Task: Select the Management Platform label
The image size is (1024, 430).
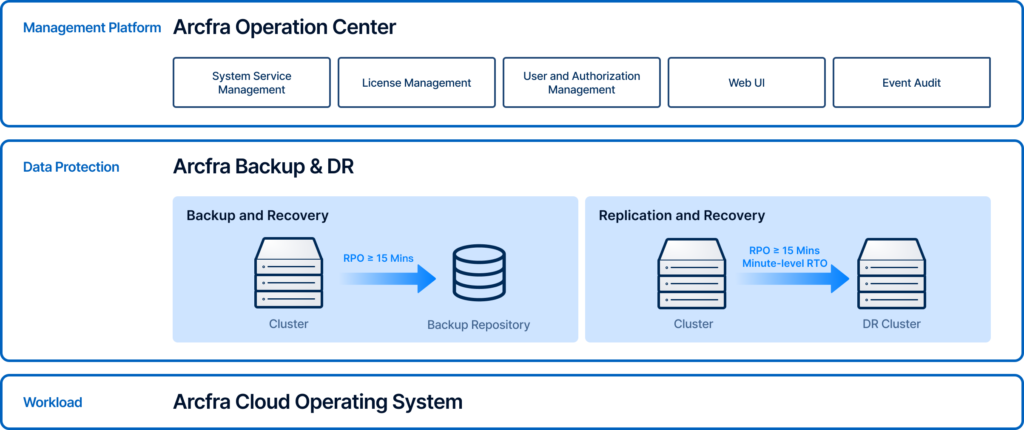Action: tap(91, 28)
